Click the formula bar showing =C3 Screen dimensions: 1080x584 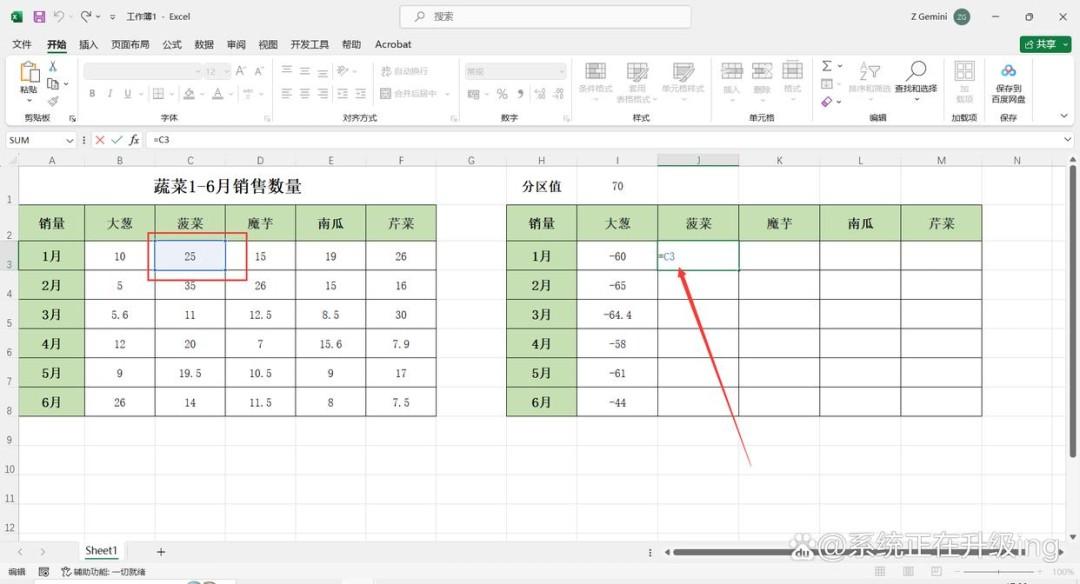pyautogui.click(x=606, y=140)
